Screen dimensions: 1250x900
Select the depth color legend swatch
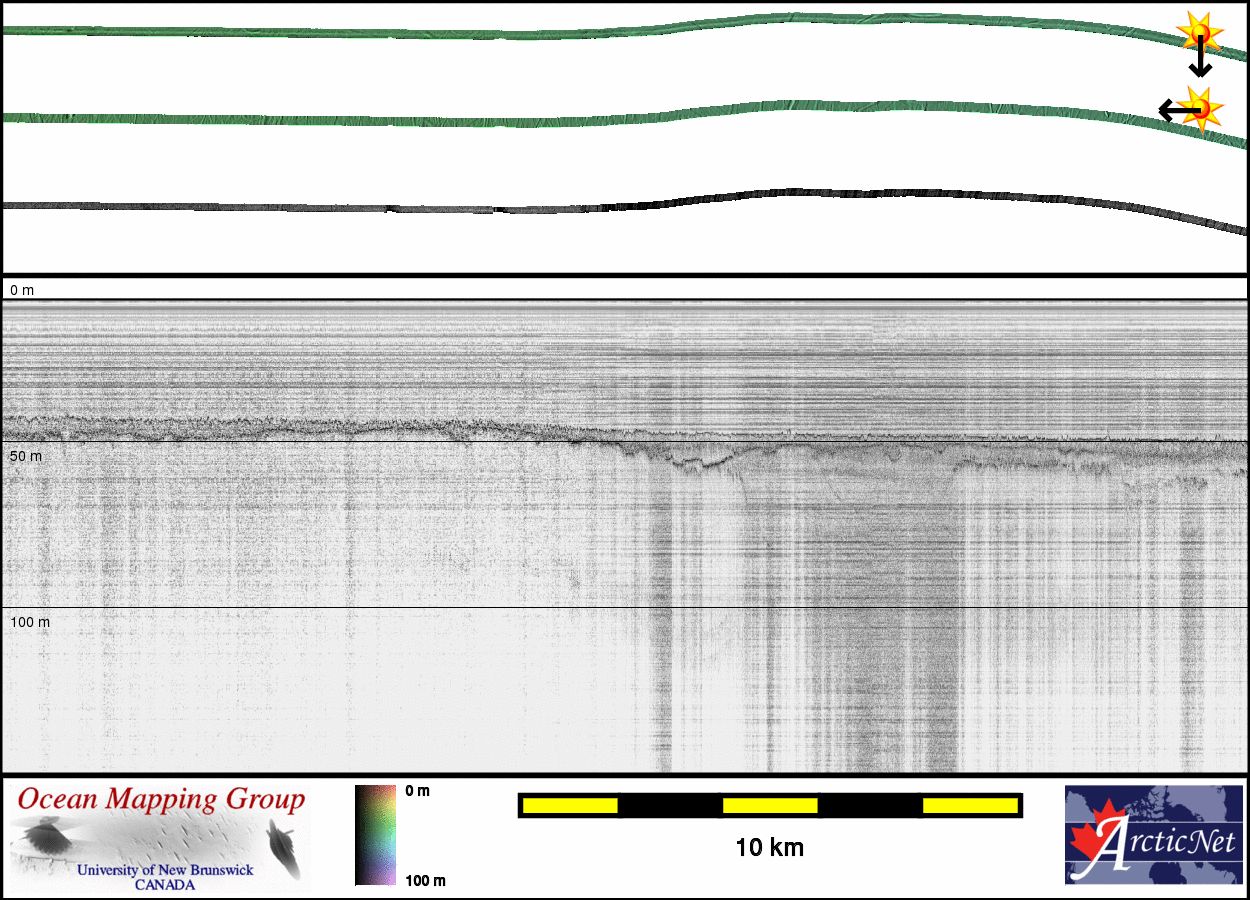(x=375, y=835)
